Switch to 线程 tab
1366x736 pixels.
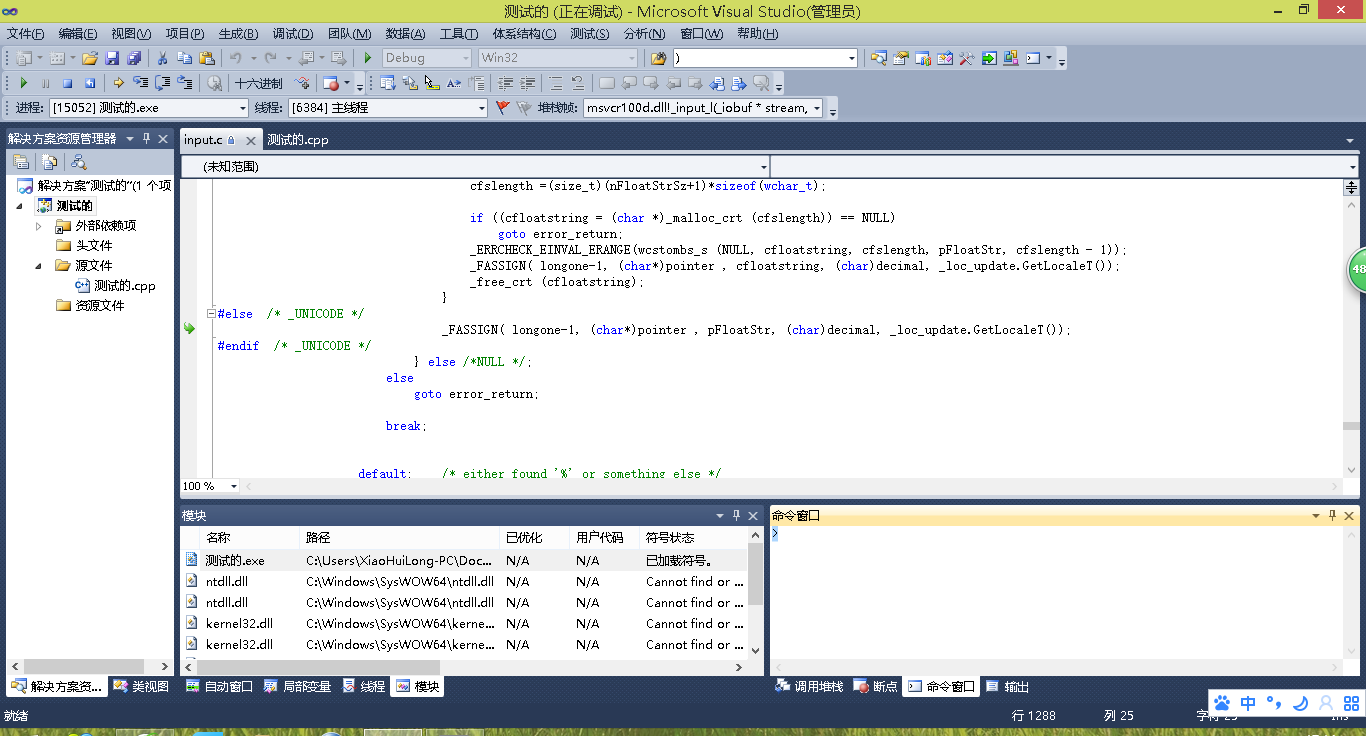click(x=364, y=686)
